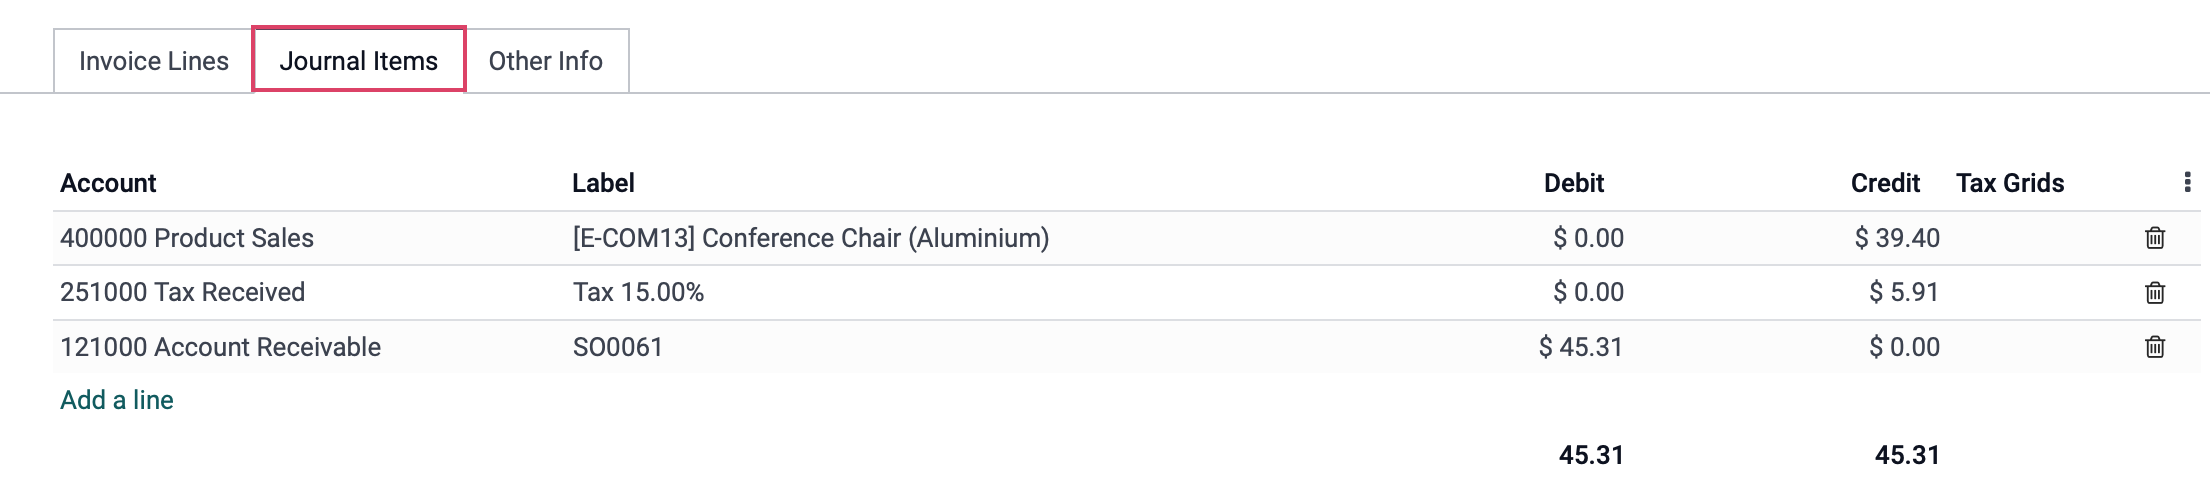
Task: Sort by the Credit column header
Action: point(1885,183)
